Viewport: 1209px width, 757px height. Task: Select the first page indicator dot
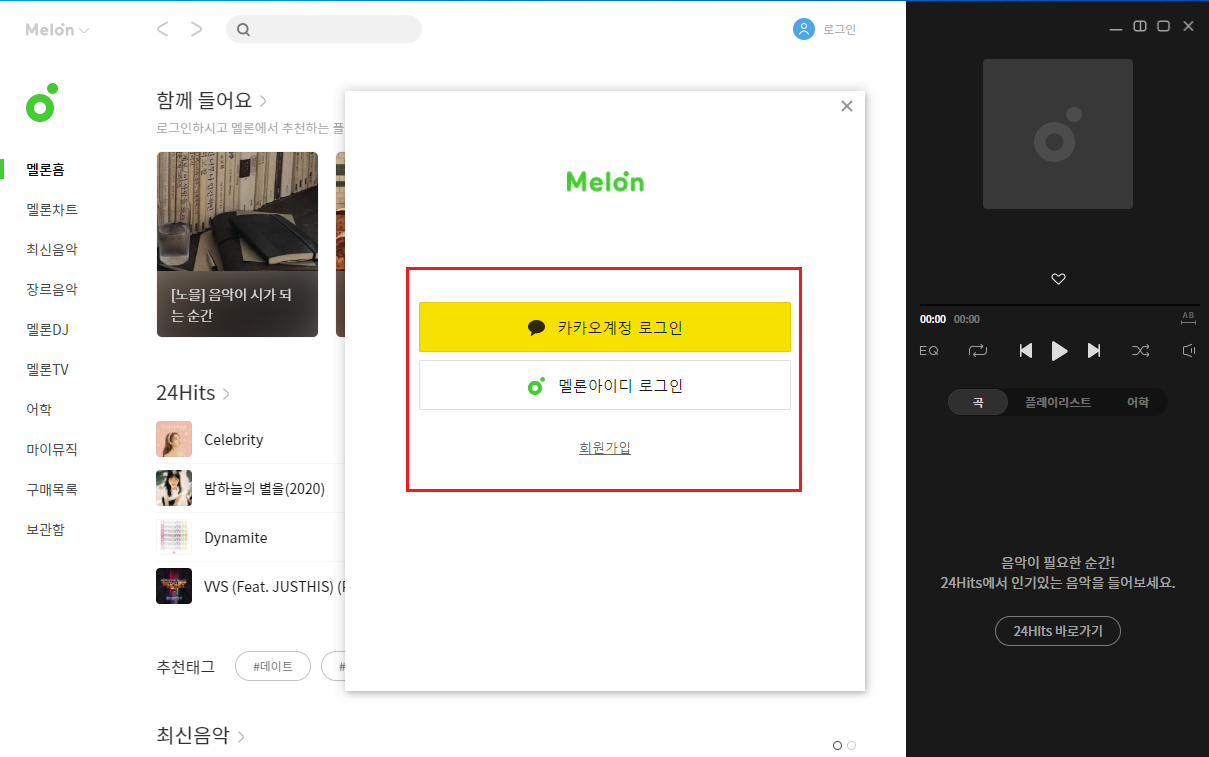[837, 745]
